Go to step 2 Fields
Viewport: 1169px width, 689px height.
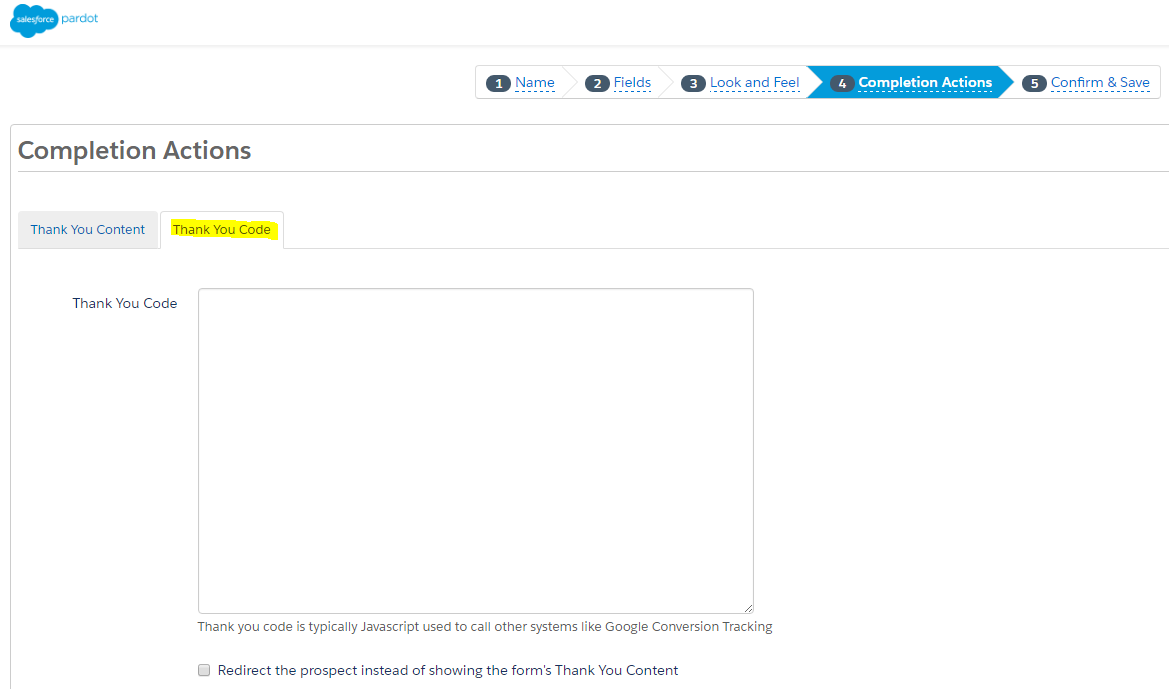pyautogui.click(x=632, y=83)
